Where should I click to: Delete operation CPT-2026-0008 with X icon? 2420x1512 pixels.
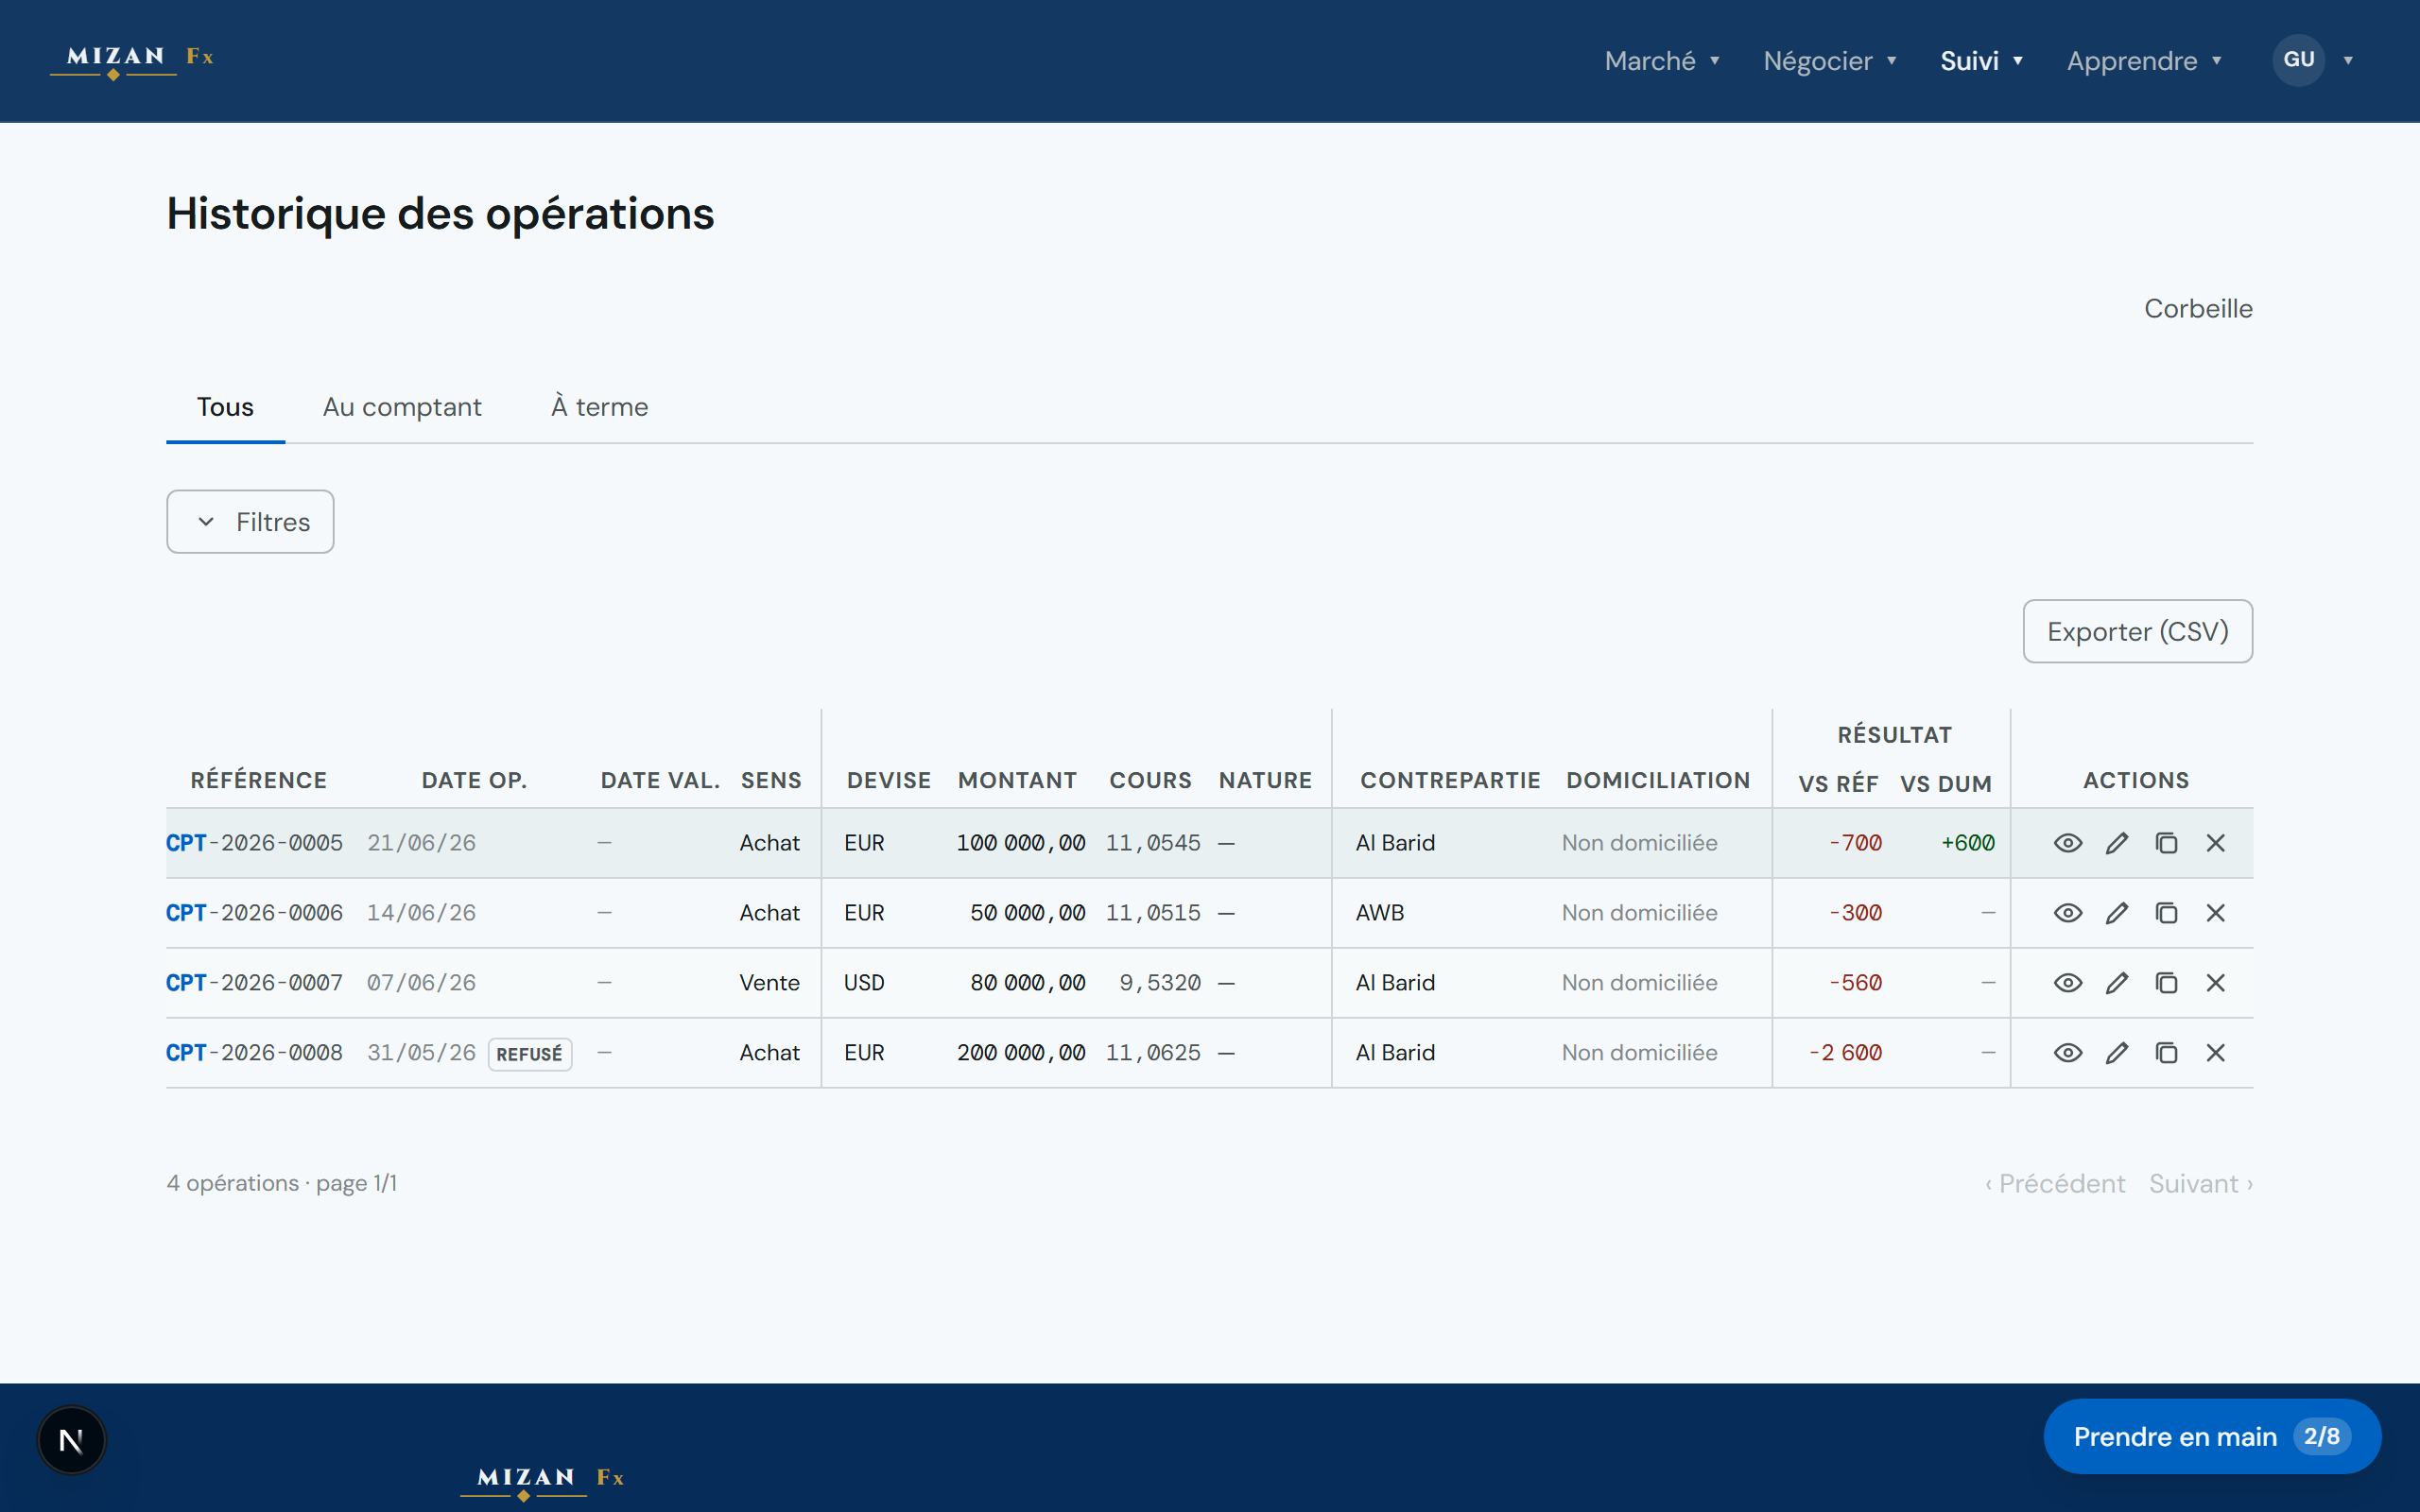2215,1053
